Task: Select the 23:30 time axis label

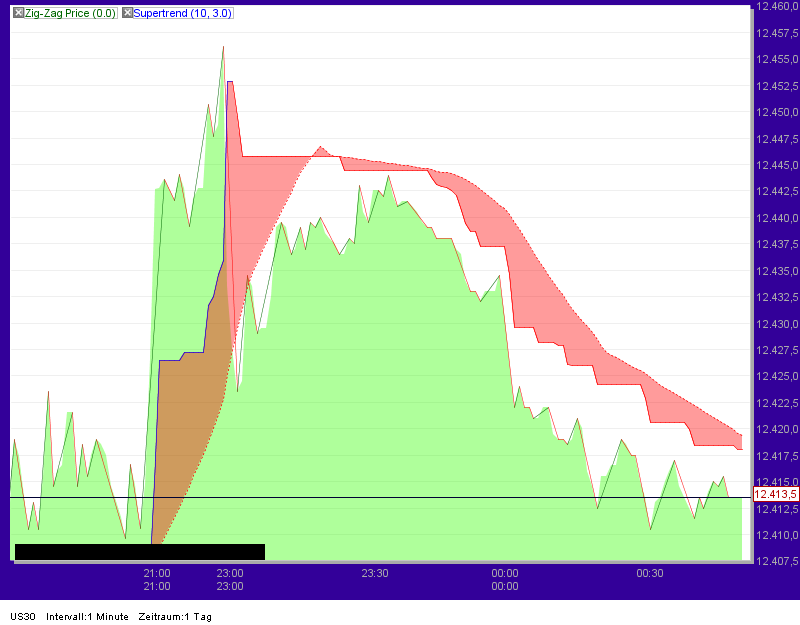Action: [374, 574]
